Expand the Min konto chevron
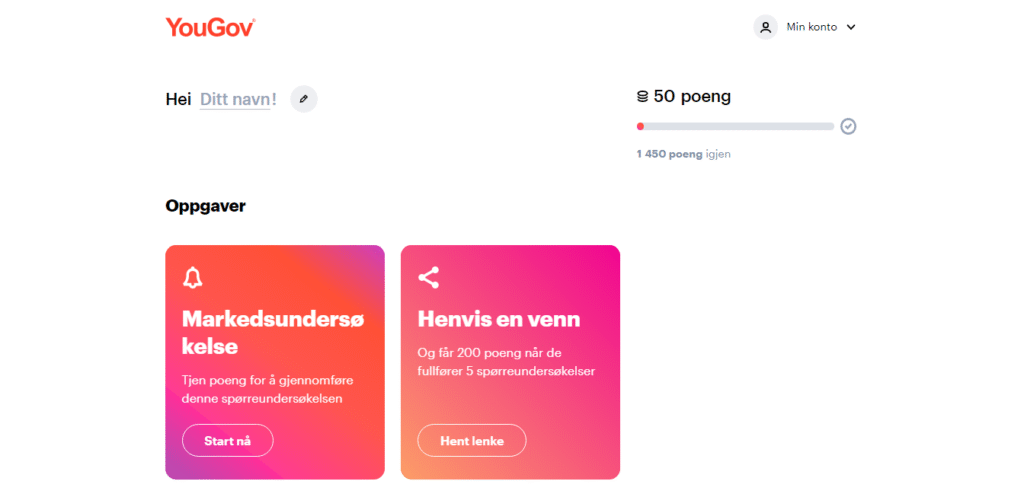The height and width of the screenshot is (494, 1024). 850,27
